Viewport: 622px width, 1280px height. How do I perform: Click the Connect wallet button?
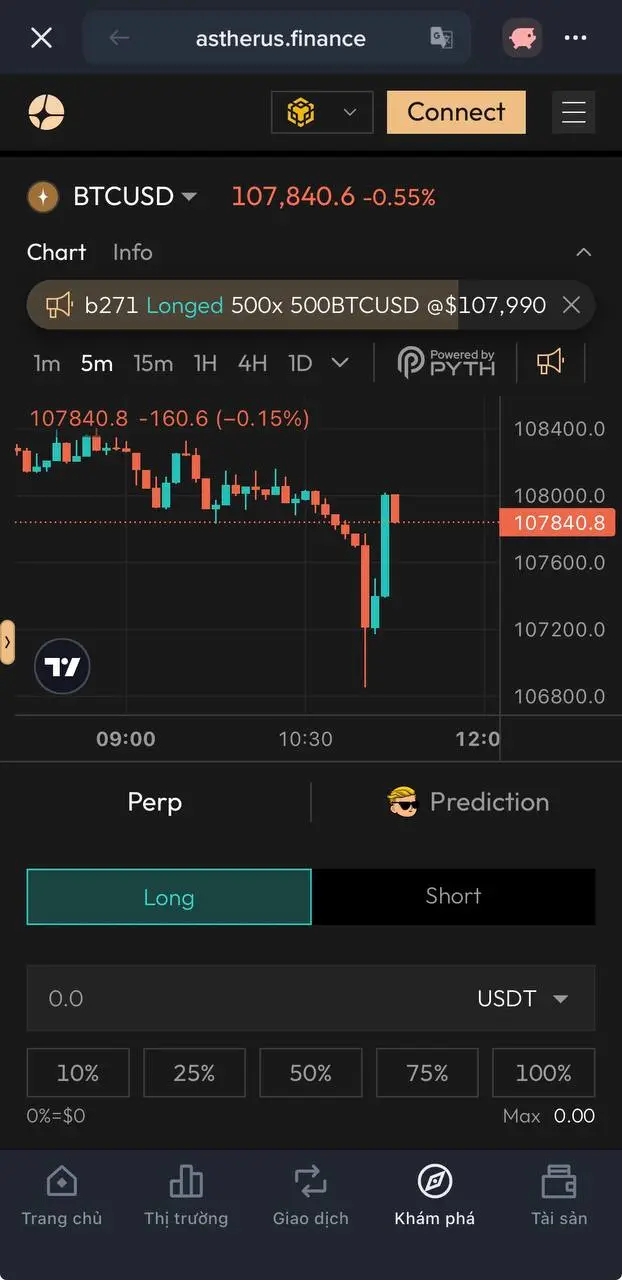456,112
